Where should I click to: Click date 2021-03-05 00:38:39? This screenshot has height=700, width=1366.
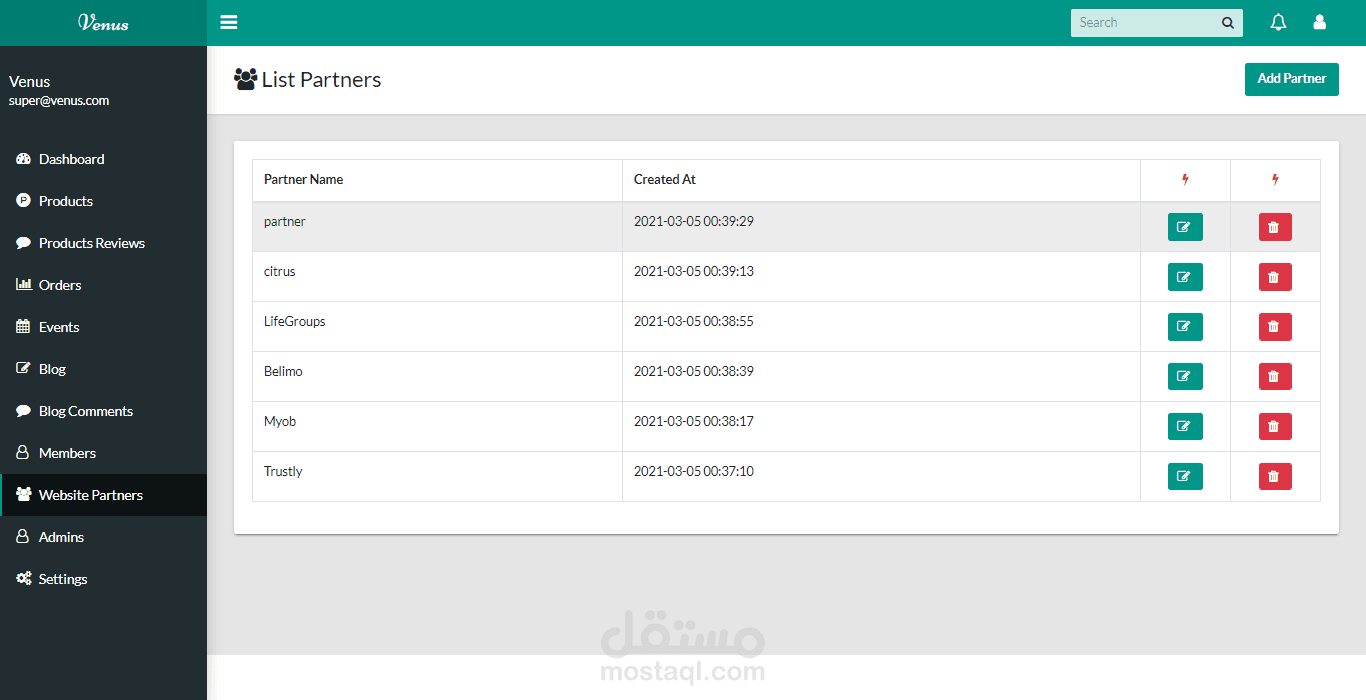694,371
